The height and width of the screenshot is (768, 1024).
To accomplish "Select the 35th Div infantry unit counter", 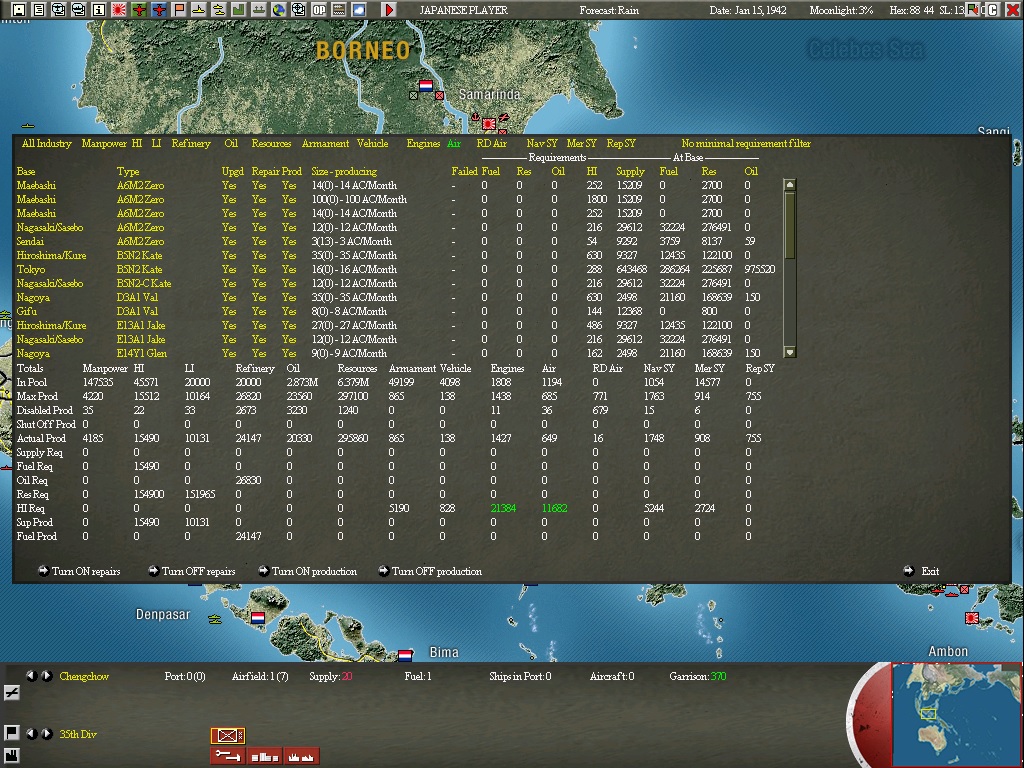I will click(x=227, y=735).
